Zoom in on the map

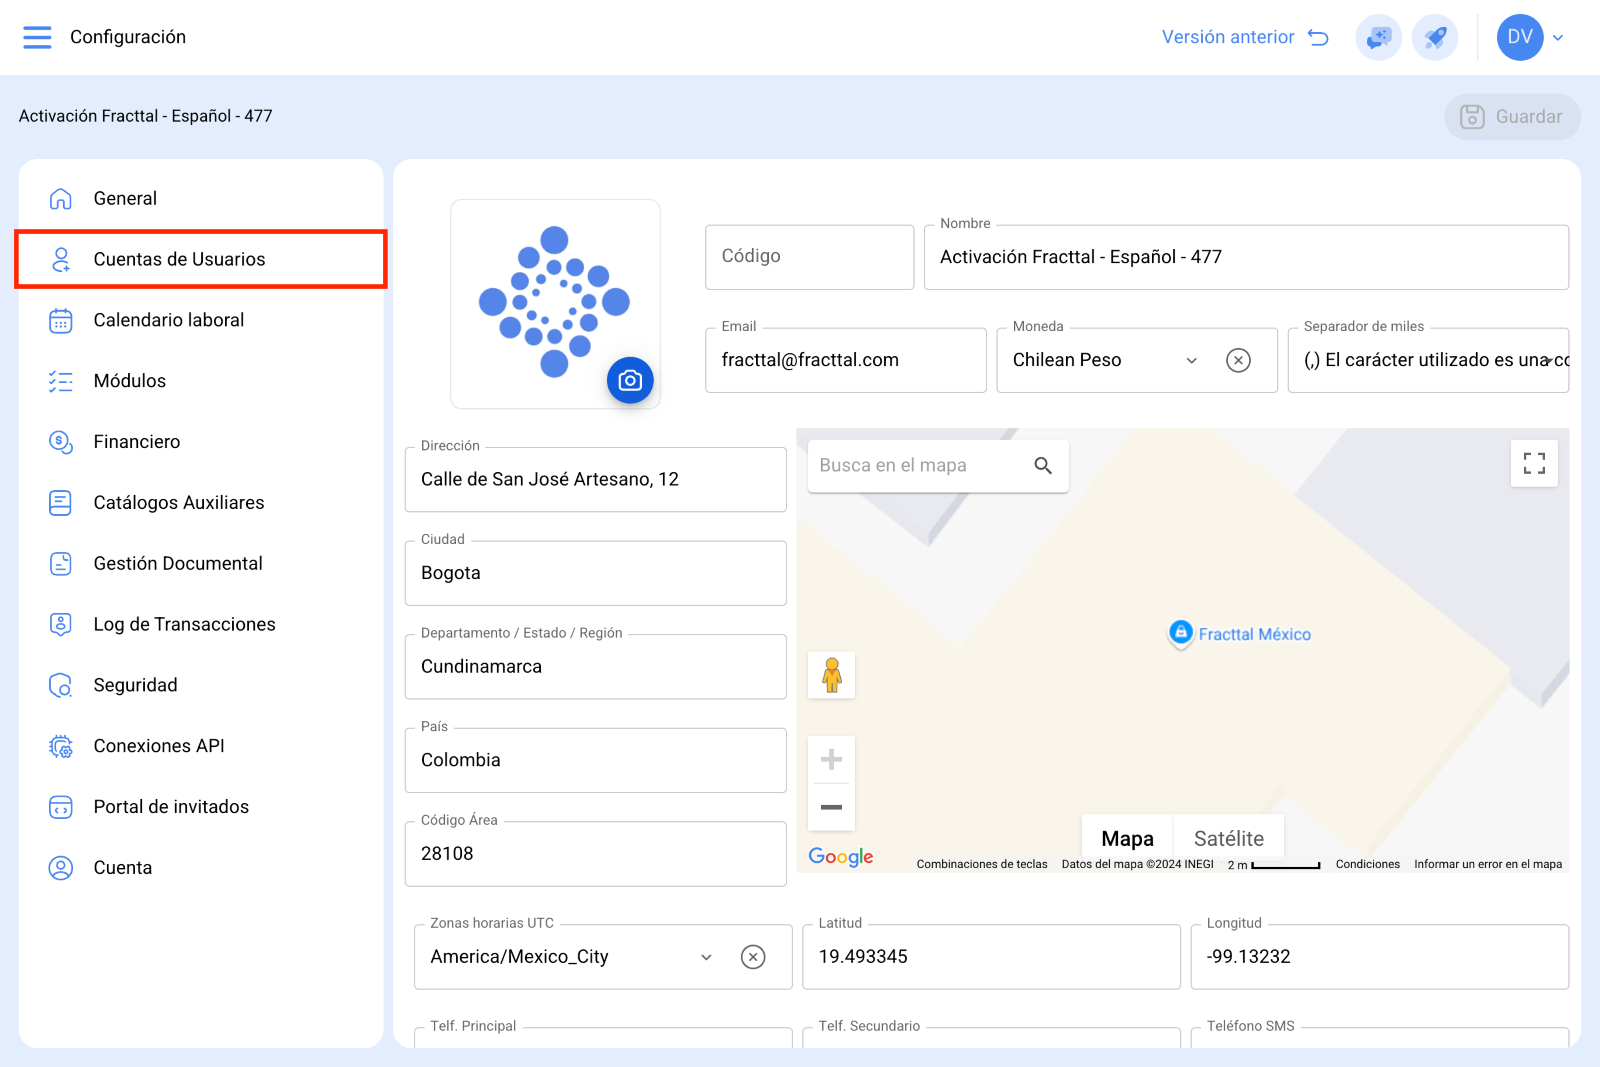click(831, 760)
